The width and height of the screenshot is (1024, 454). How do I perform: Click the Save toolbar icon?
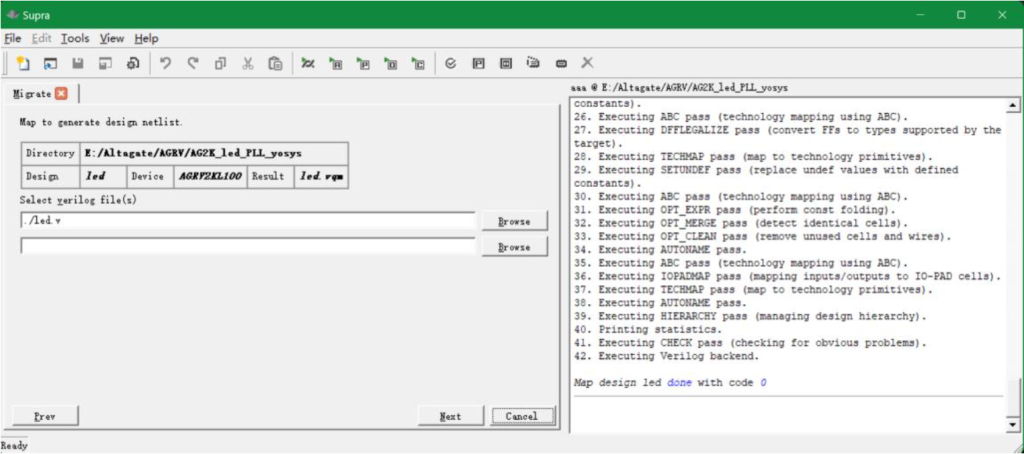(x=78, y=63)
